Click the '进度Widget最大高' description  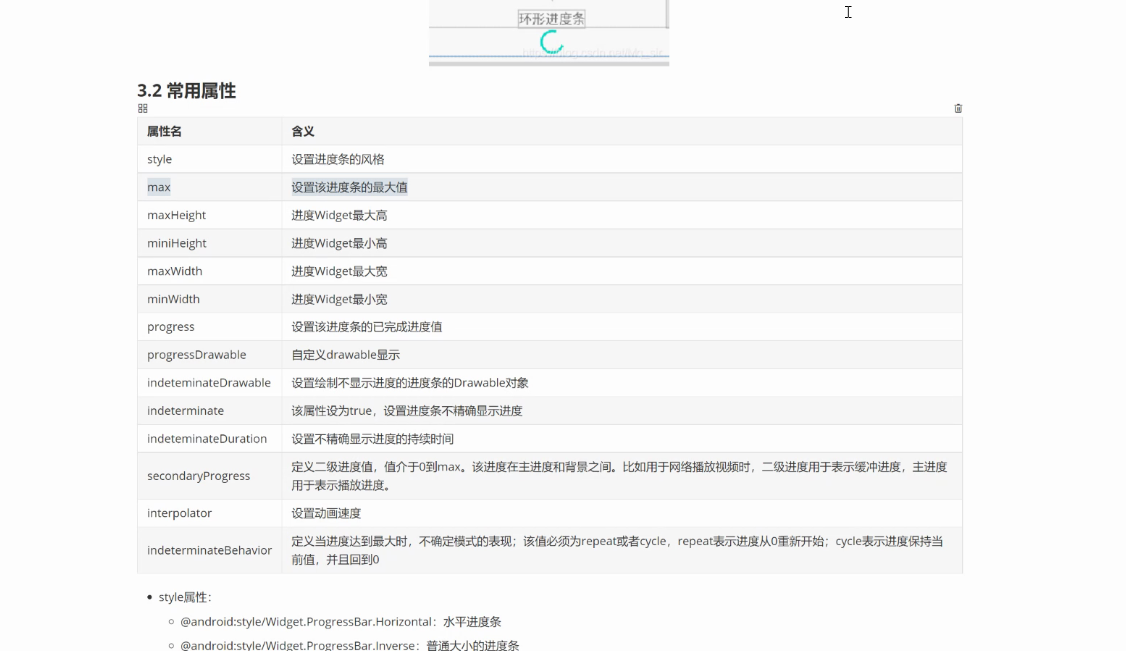point(339,215)
